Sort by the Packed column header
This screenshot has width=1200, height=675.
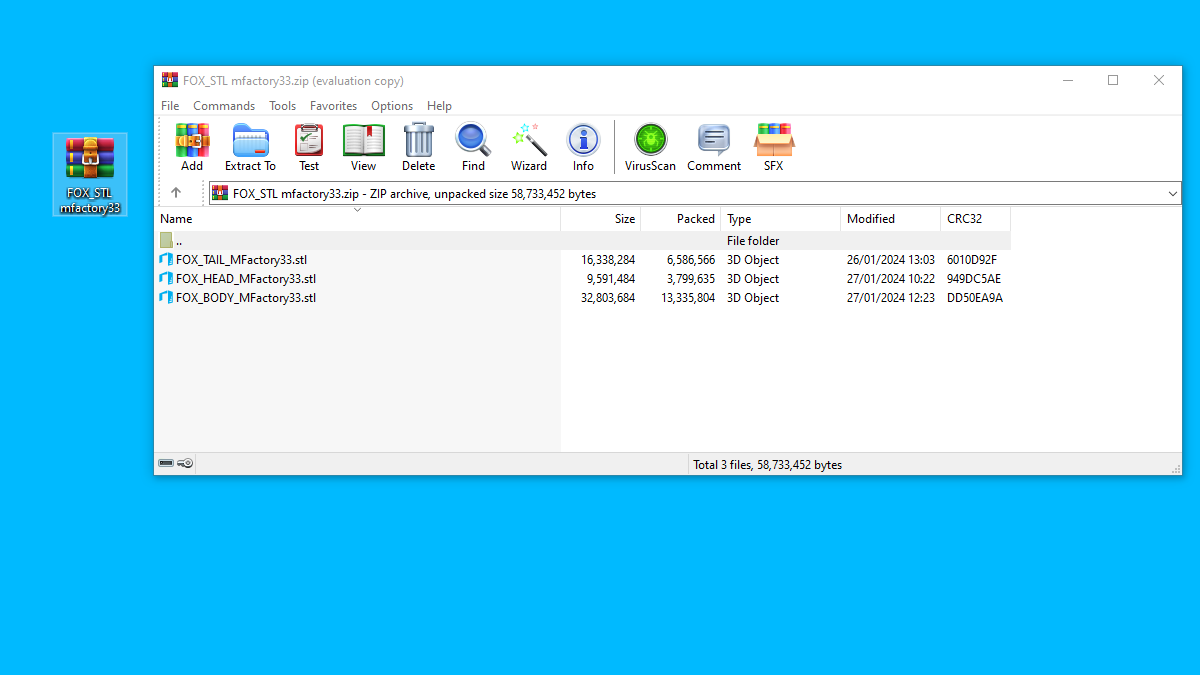click(x=681, y=219)
